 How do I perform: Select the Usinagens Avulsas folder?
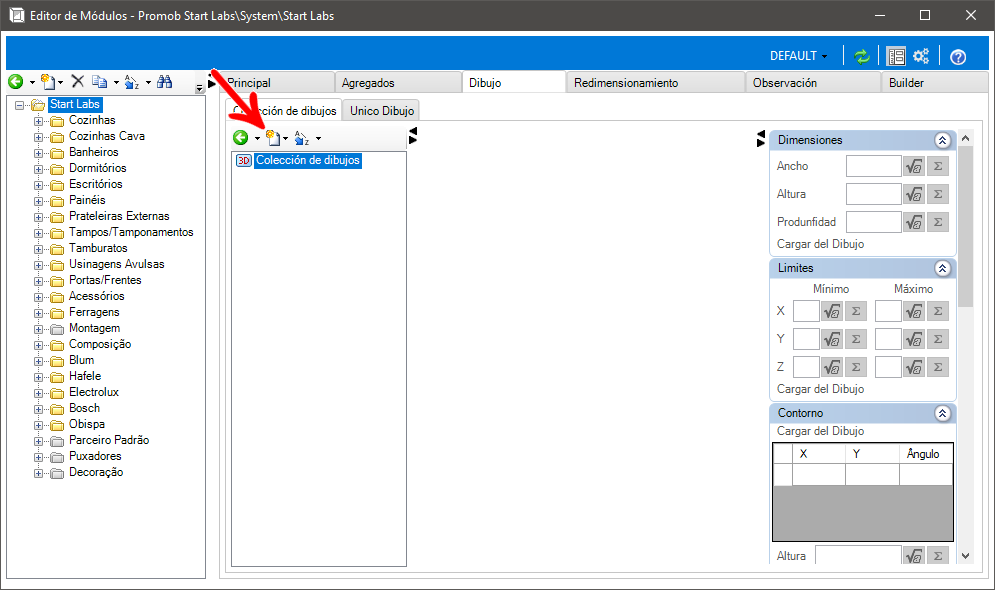pos(116,265)
